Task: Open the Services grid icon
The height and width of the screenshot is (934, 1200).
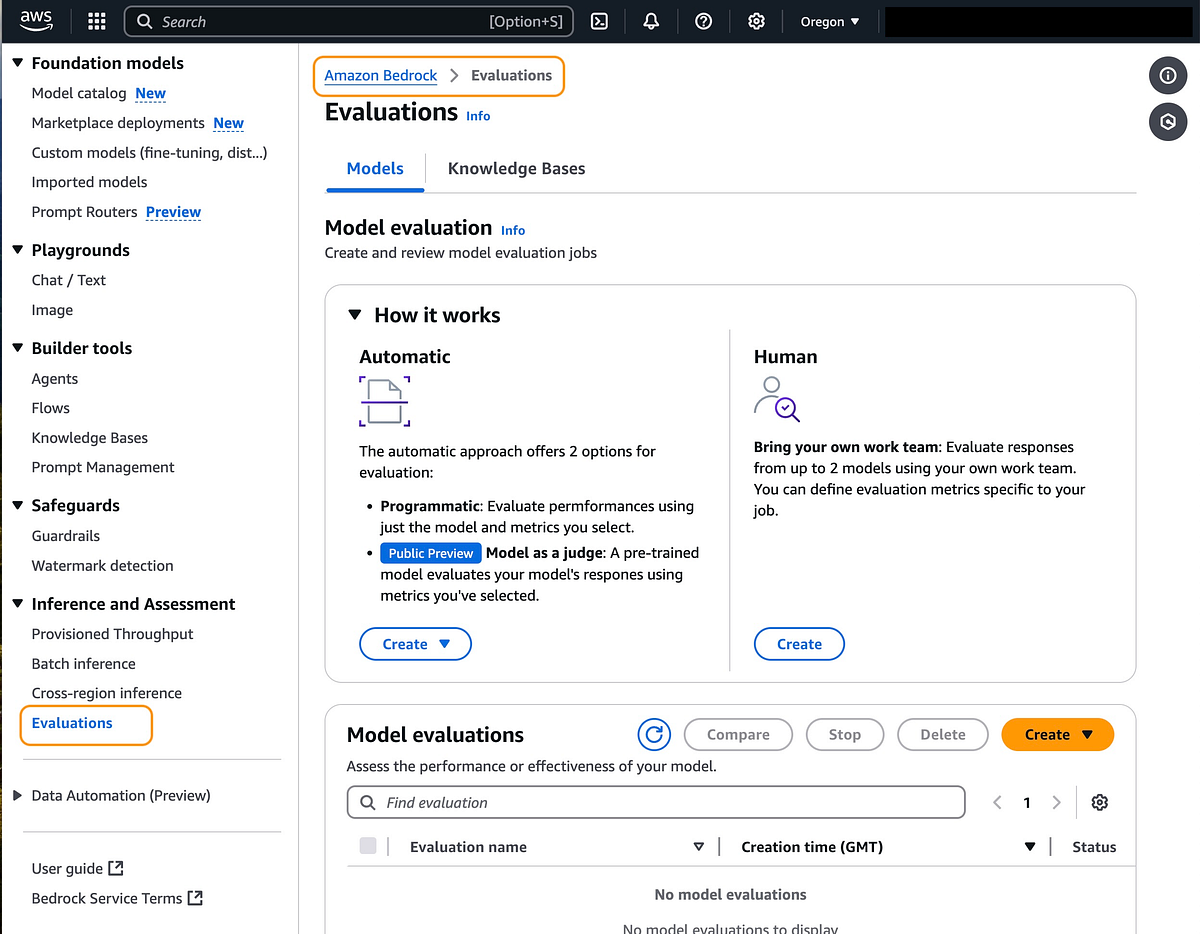Action: [96, 21]
